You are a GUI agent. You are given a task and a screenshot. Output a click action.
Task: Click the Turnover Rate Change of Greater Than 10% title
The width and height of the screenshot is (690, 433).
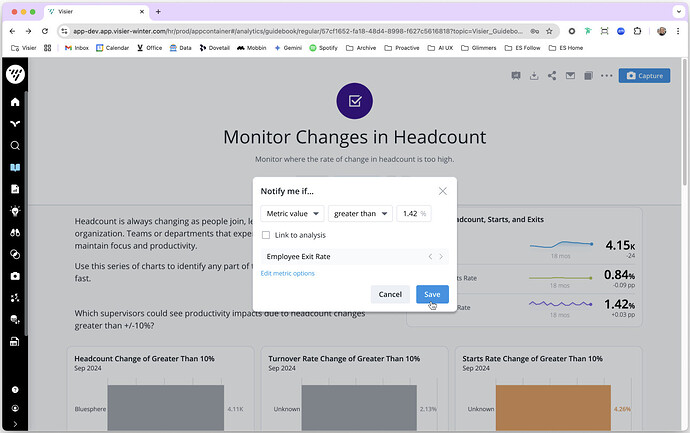pos(344,359)
